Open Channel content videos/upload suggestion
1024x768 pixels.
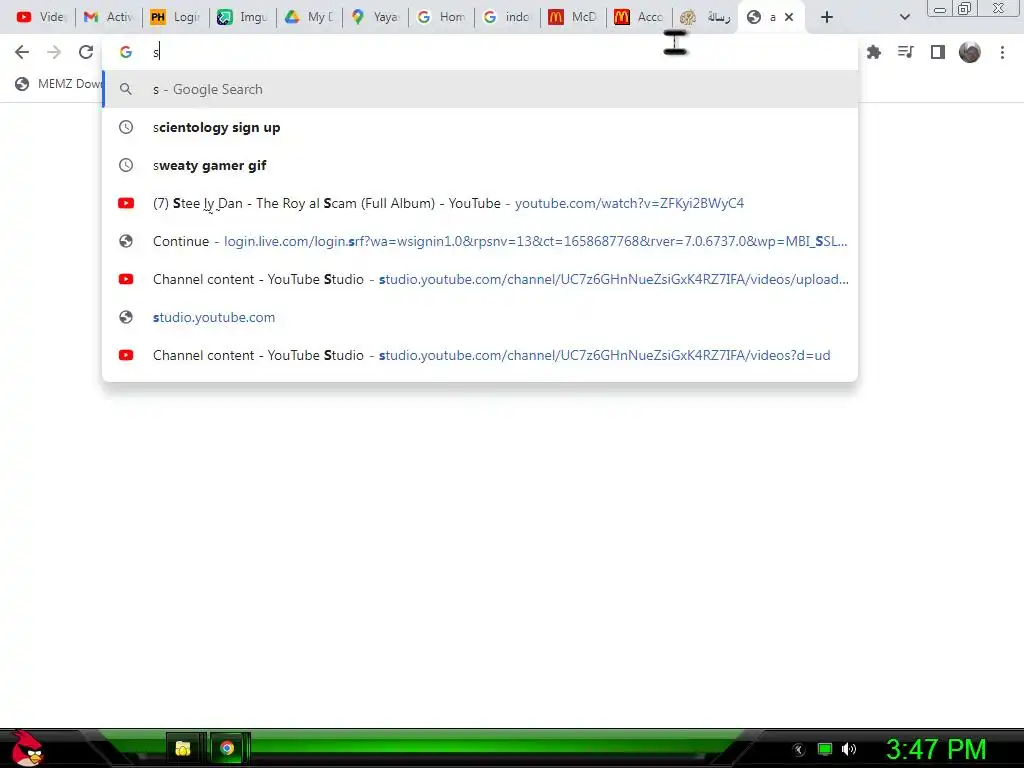(480, 279)
